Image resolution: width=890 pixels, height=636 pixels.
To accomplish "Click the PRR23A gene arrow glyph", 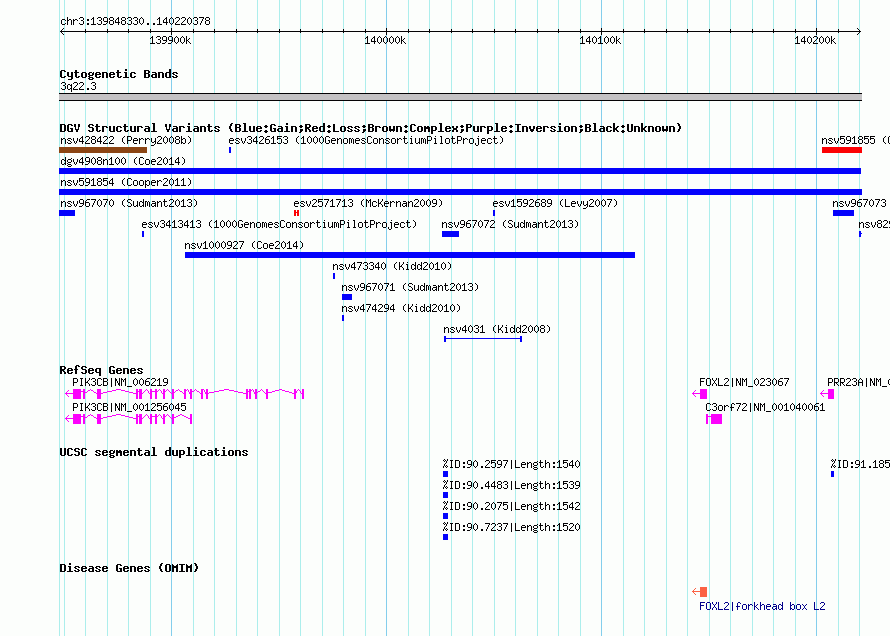I will pos(828,394).
